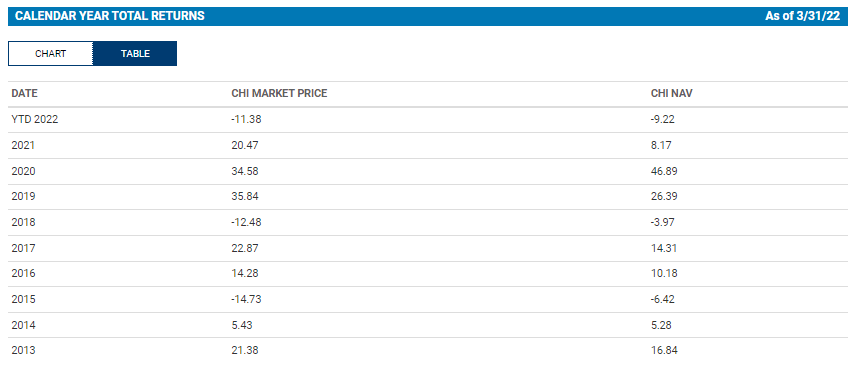Viewport: 854px width, 379px height.
Task: Click the 2013 NAV value 16.84
Action: click(x=664, y=351)
